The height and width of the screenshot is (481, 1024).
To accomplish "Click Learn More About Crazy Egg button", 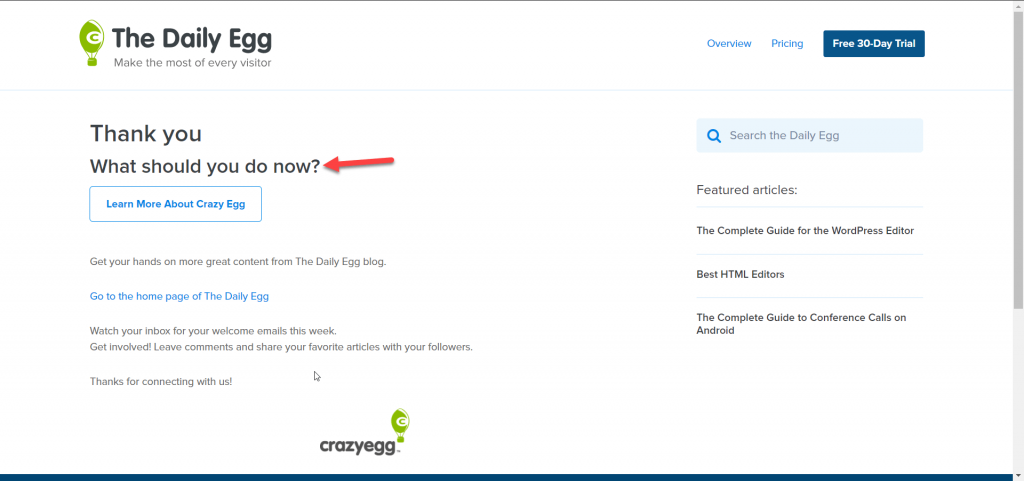I will (176, 204).
